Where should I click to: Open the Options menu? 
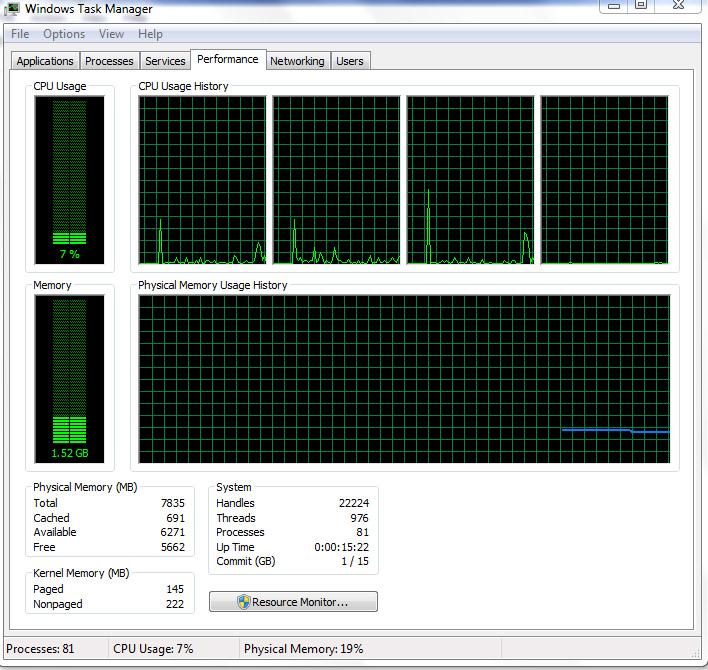coord(64,34)
